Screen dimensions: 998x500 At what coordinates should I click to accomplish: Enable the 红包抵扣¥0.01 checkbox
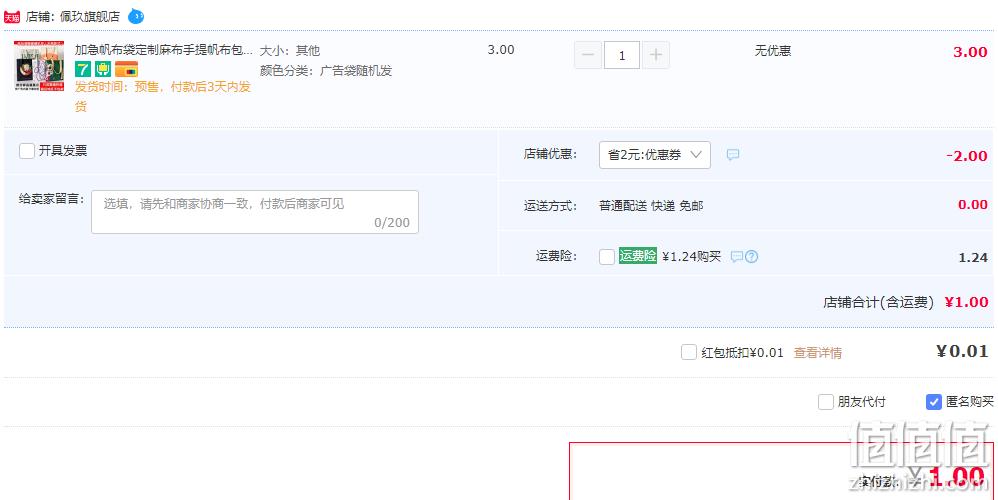[x=689, y=352]
